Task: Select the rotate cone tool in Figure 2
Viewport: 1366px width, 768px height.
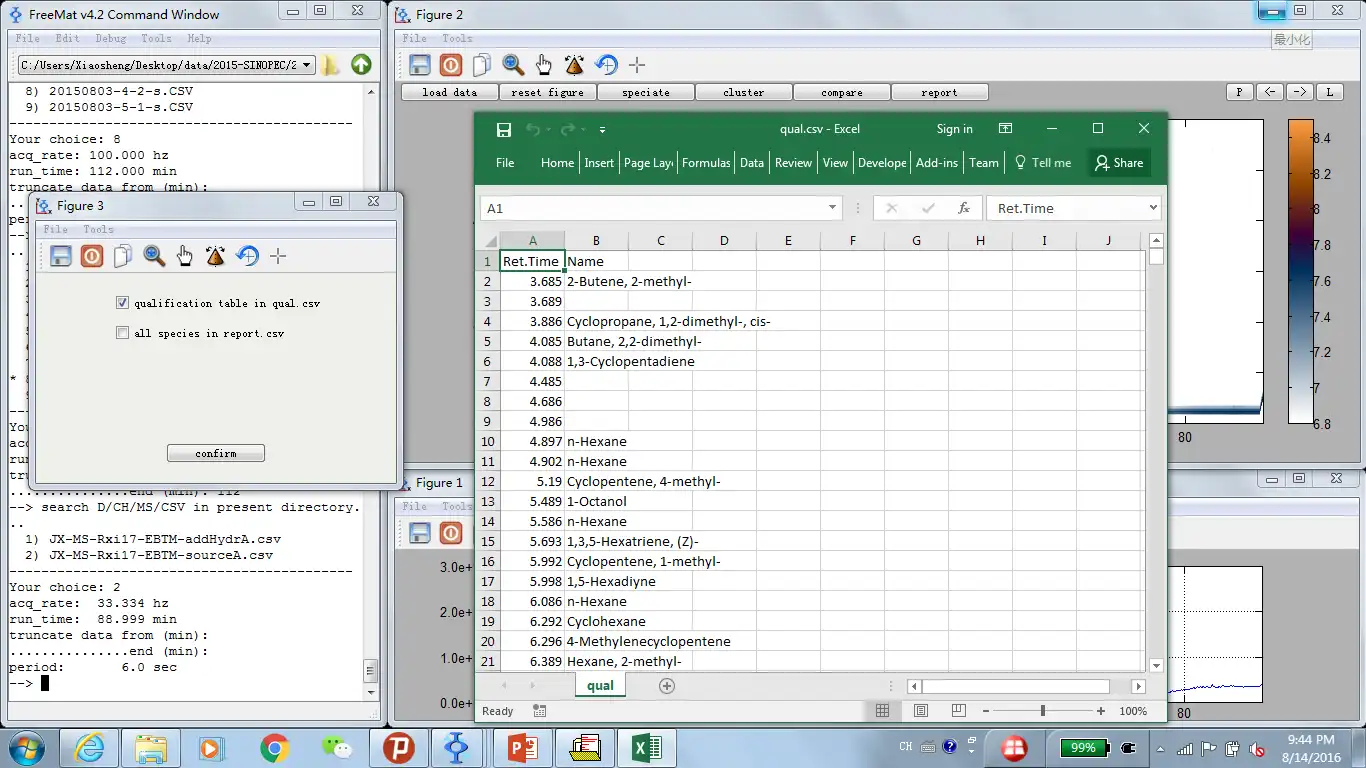Action: pos(575,65)
